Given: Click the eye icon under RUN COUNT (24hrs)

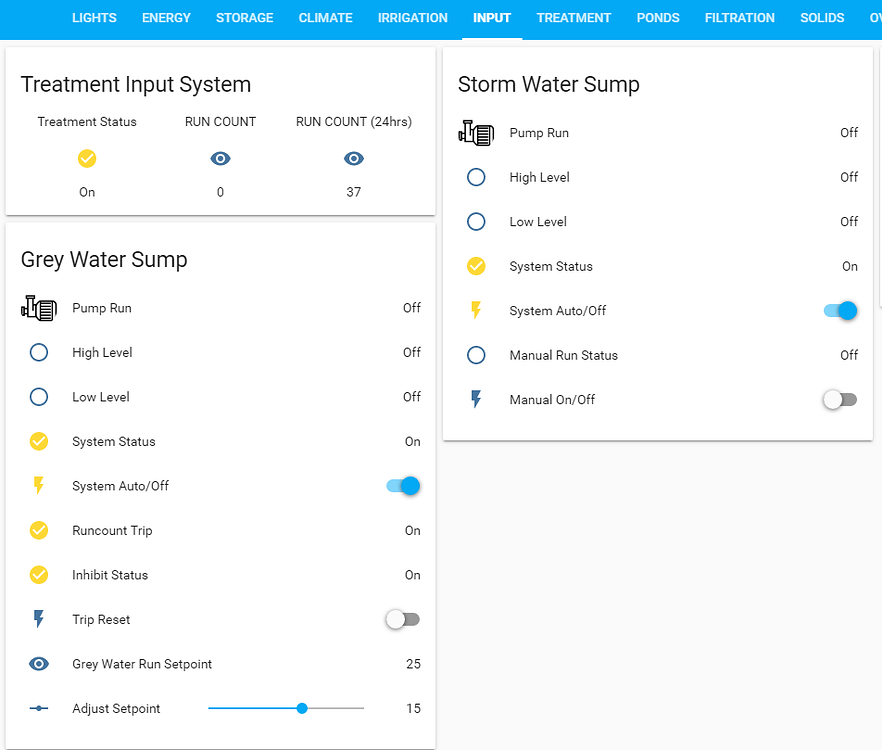Looking at the screenshot, I should pyautogui.click(x=353, y=158).
